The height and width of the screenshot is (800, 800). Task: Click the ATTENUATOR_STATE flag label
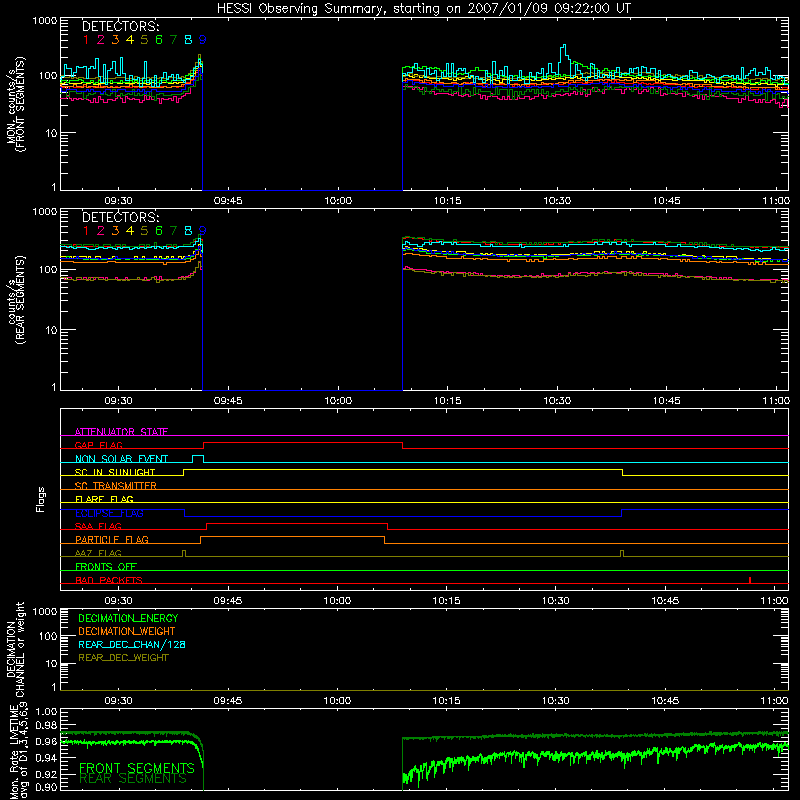pos(121,432)
